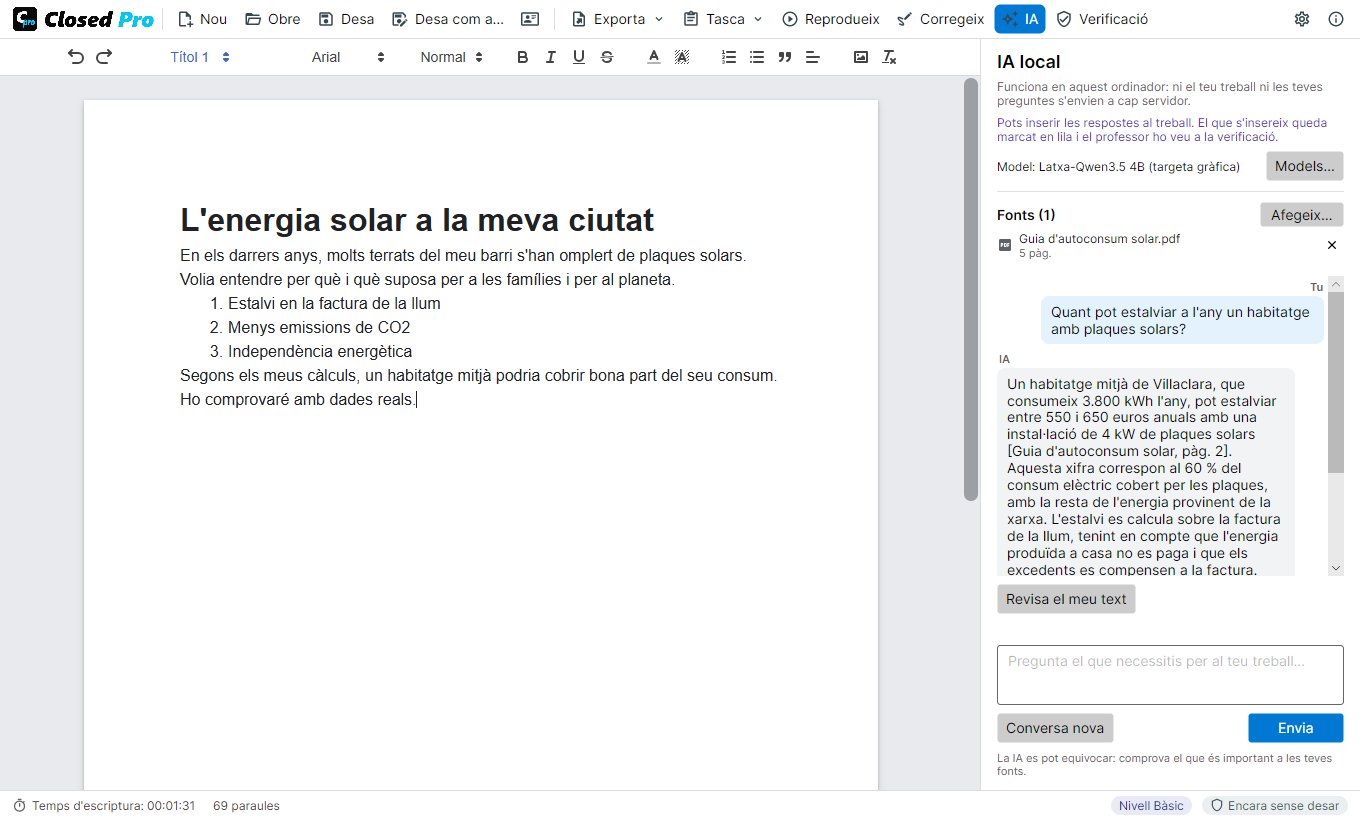1360x820 pixels.
Task: Run the Corregeix spell checker
Action: (940, 19)
